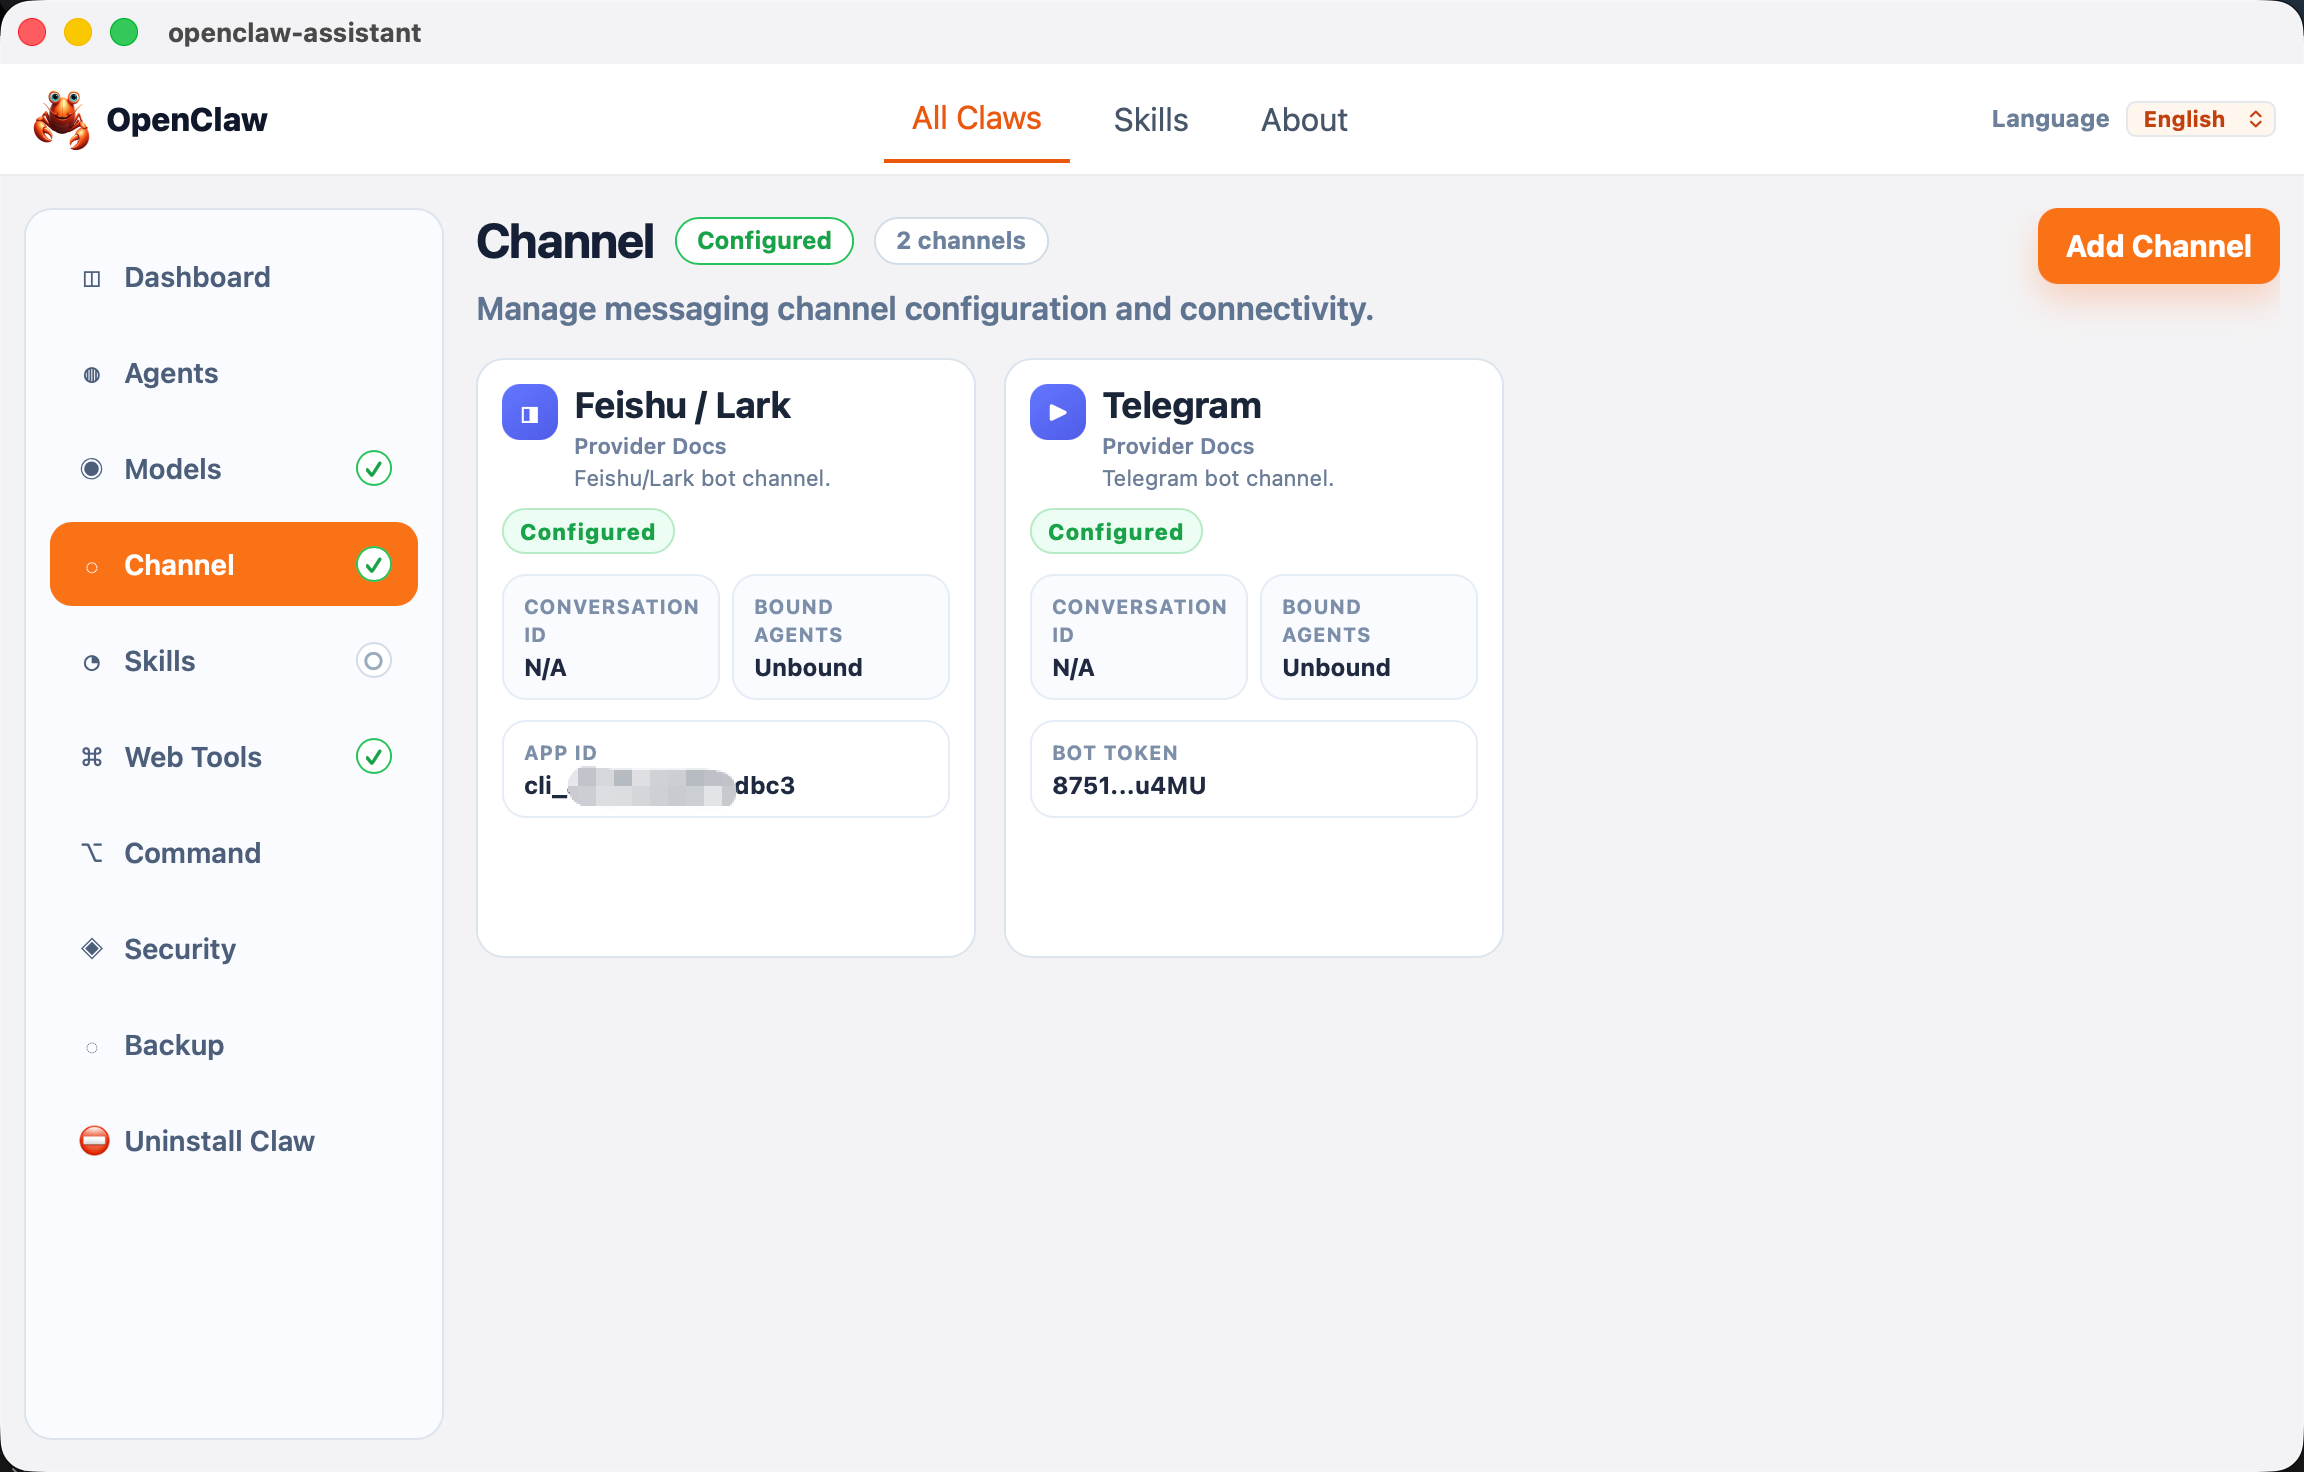Open Backup in the sidebar
This screenshot has width=2304, height=1472.
tap(234, 1045)
